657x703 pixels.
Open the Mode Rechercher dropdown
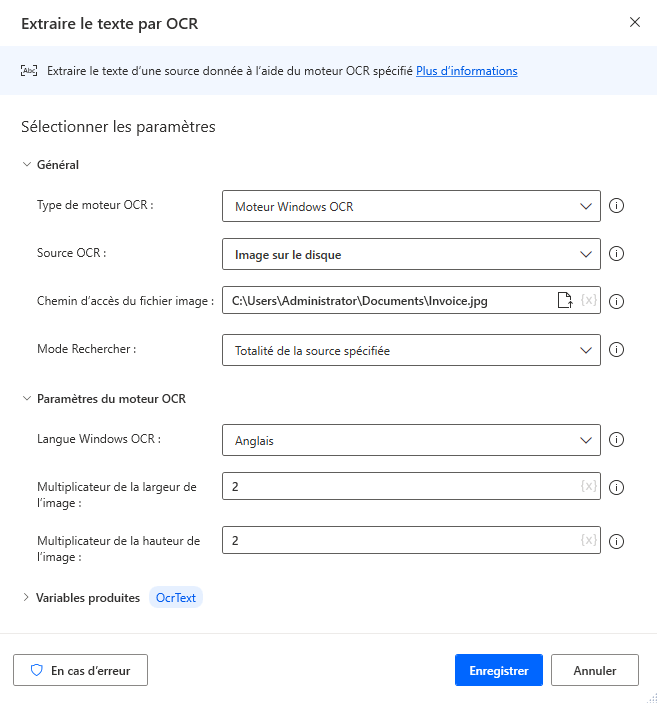pyautogui.click(x=411, y=351)
